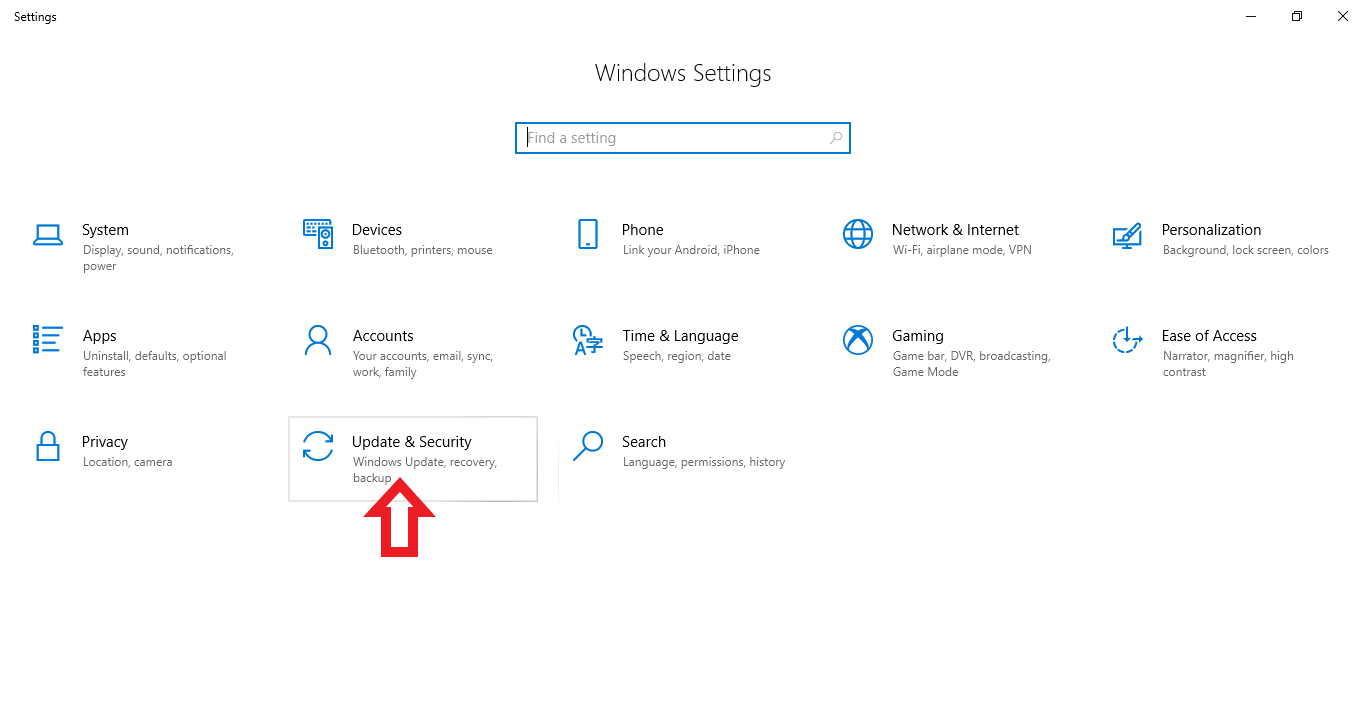Click the Gaming Xbox icon
The width and height of the screenshot is (1366, 728).
click(858, 340)
